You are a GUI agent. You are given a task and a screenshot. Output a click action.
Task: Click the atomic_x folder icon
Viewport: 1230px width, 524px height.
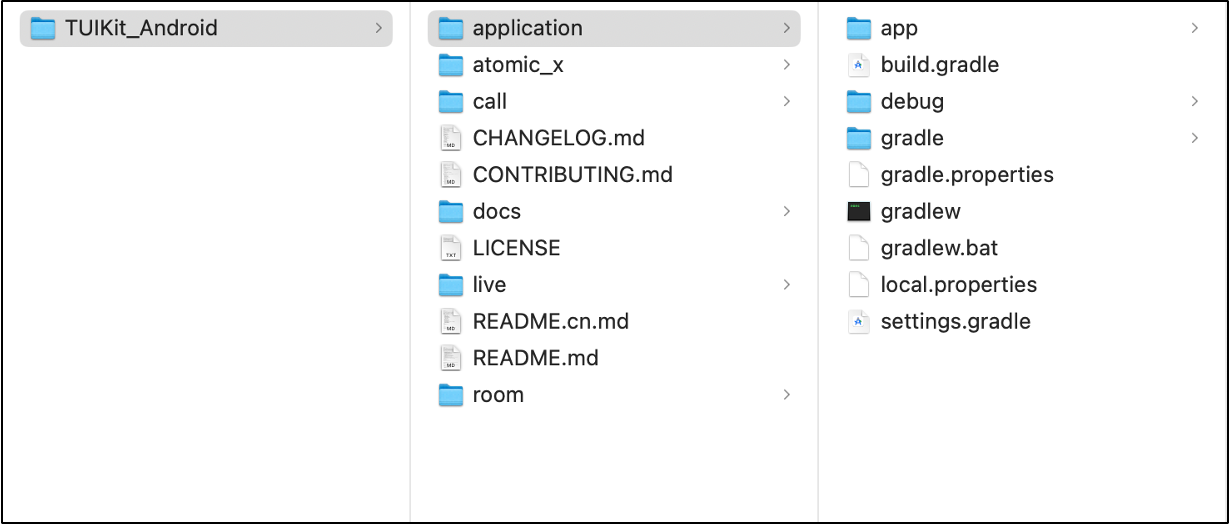click(451, 65)
